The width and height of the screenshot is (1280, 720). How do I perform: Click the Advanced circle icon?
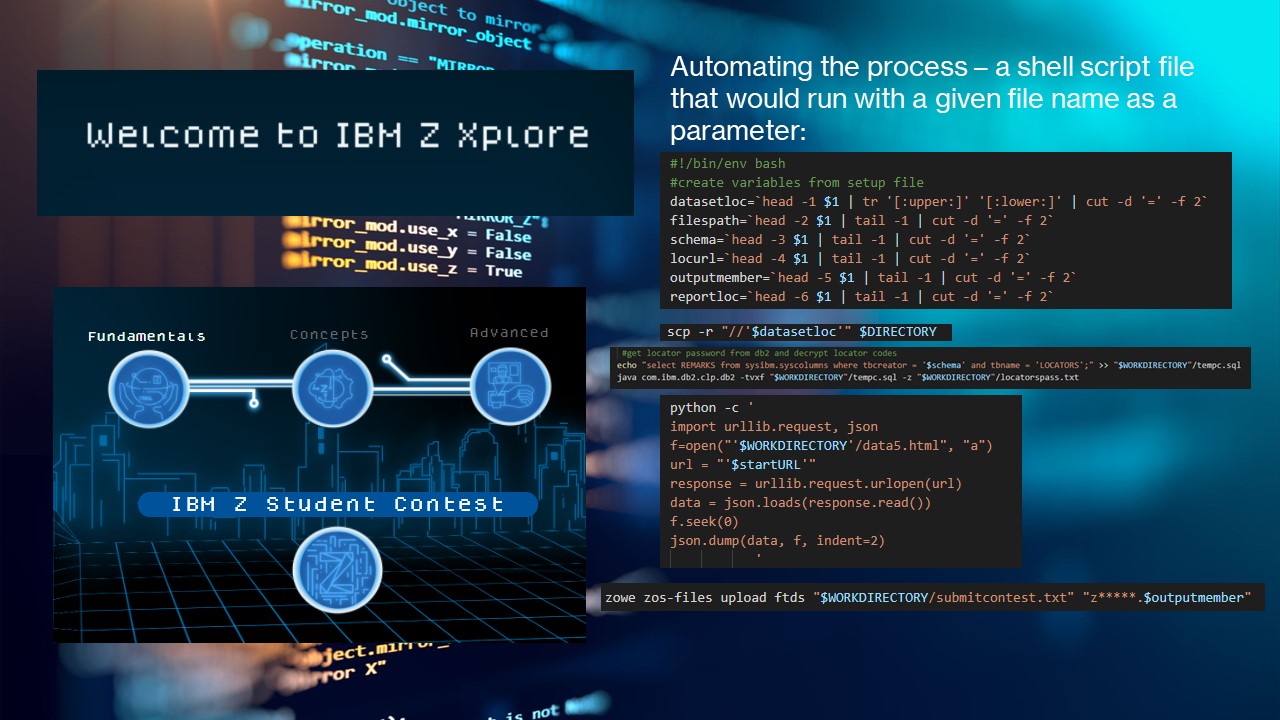tap(510, 385)
